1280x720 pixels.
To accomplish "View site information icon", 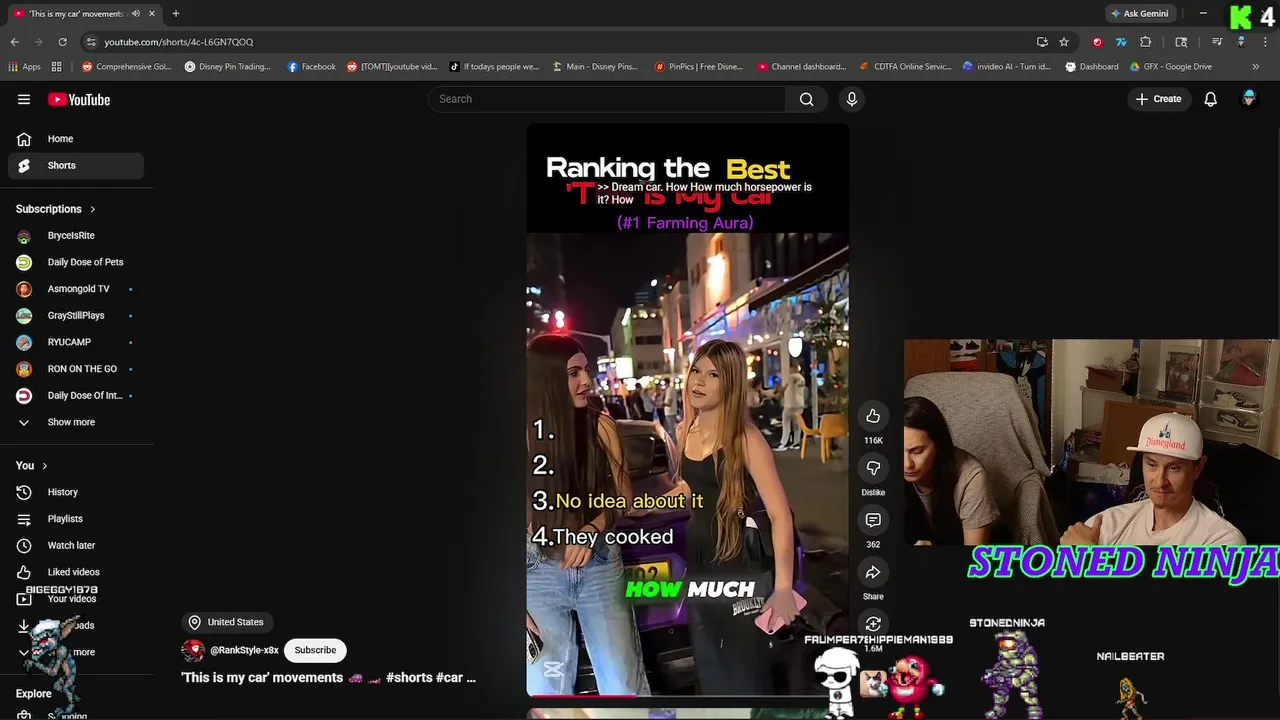I will click(x=91, y=42).
